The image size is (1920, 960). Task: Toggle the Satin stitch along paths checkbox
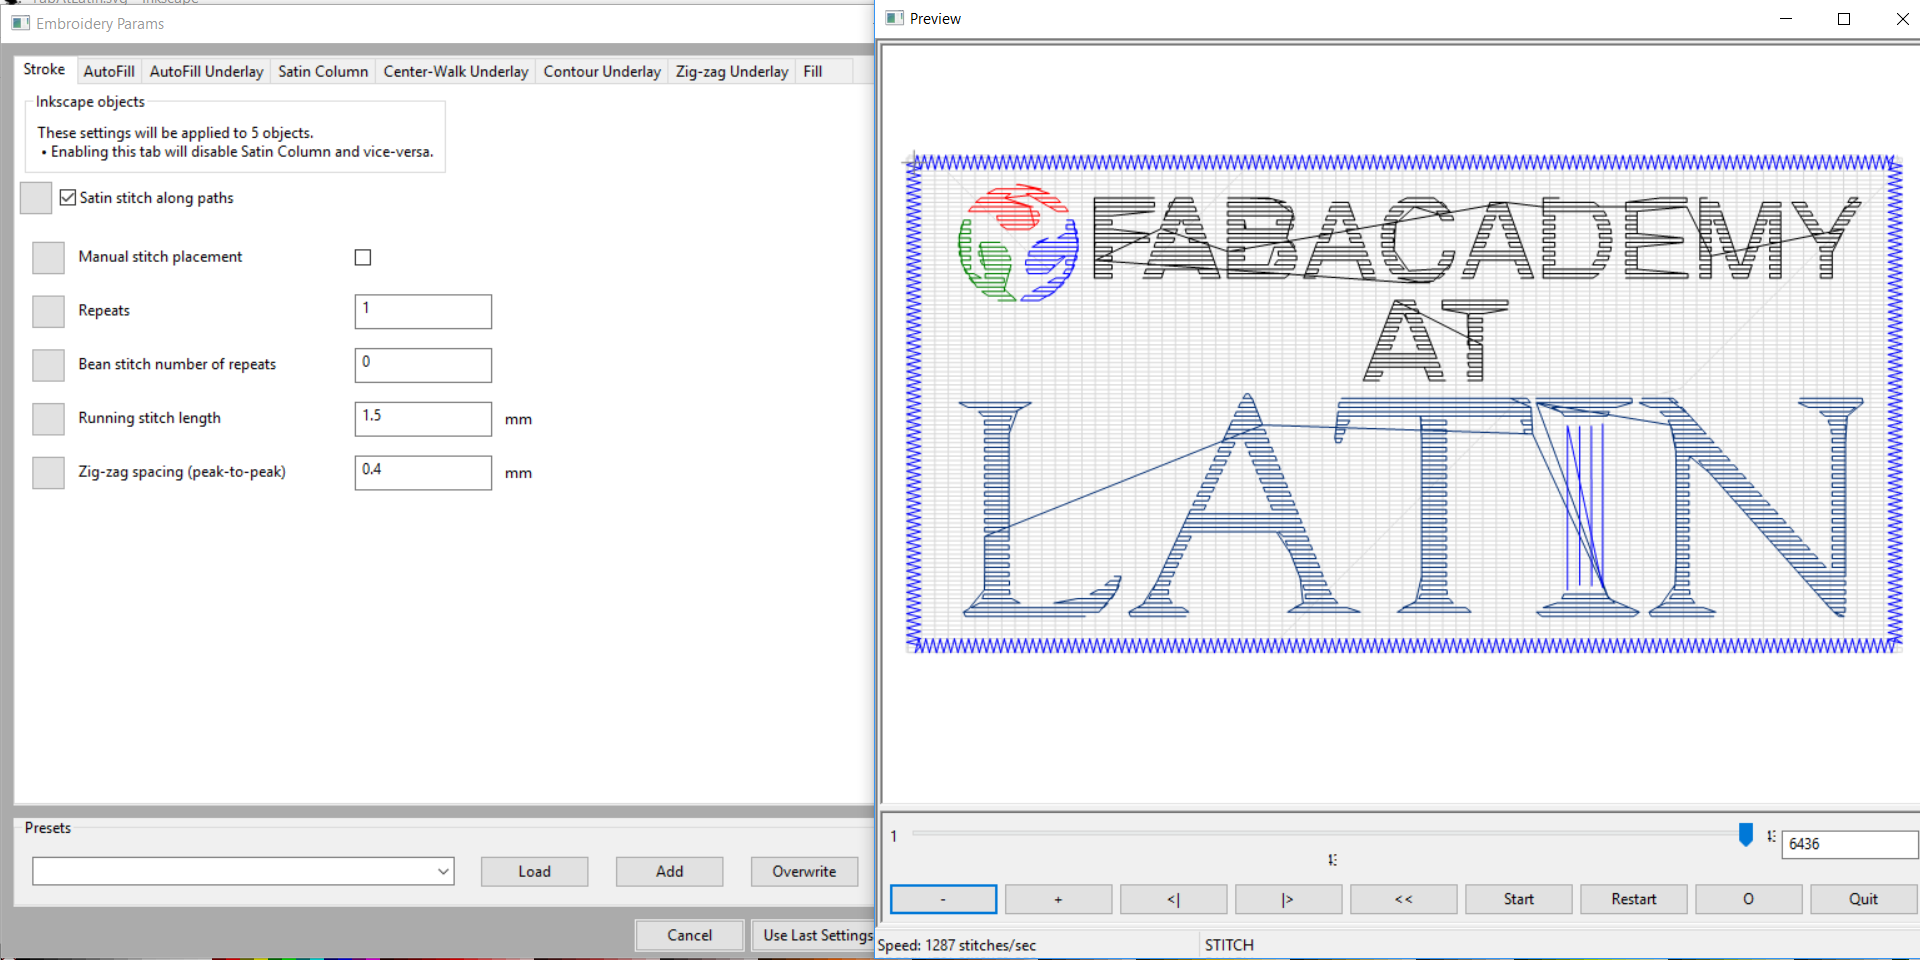coord(68,198)
